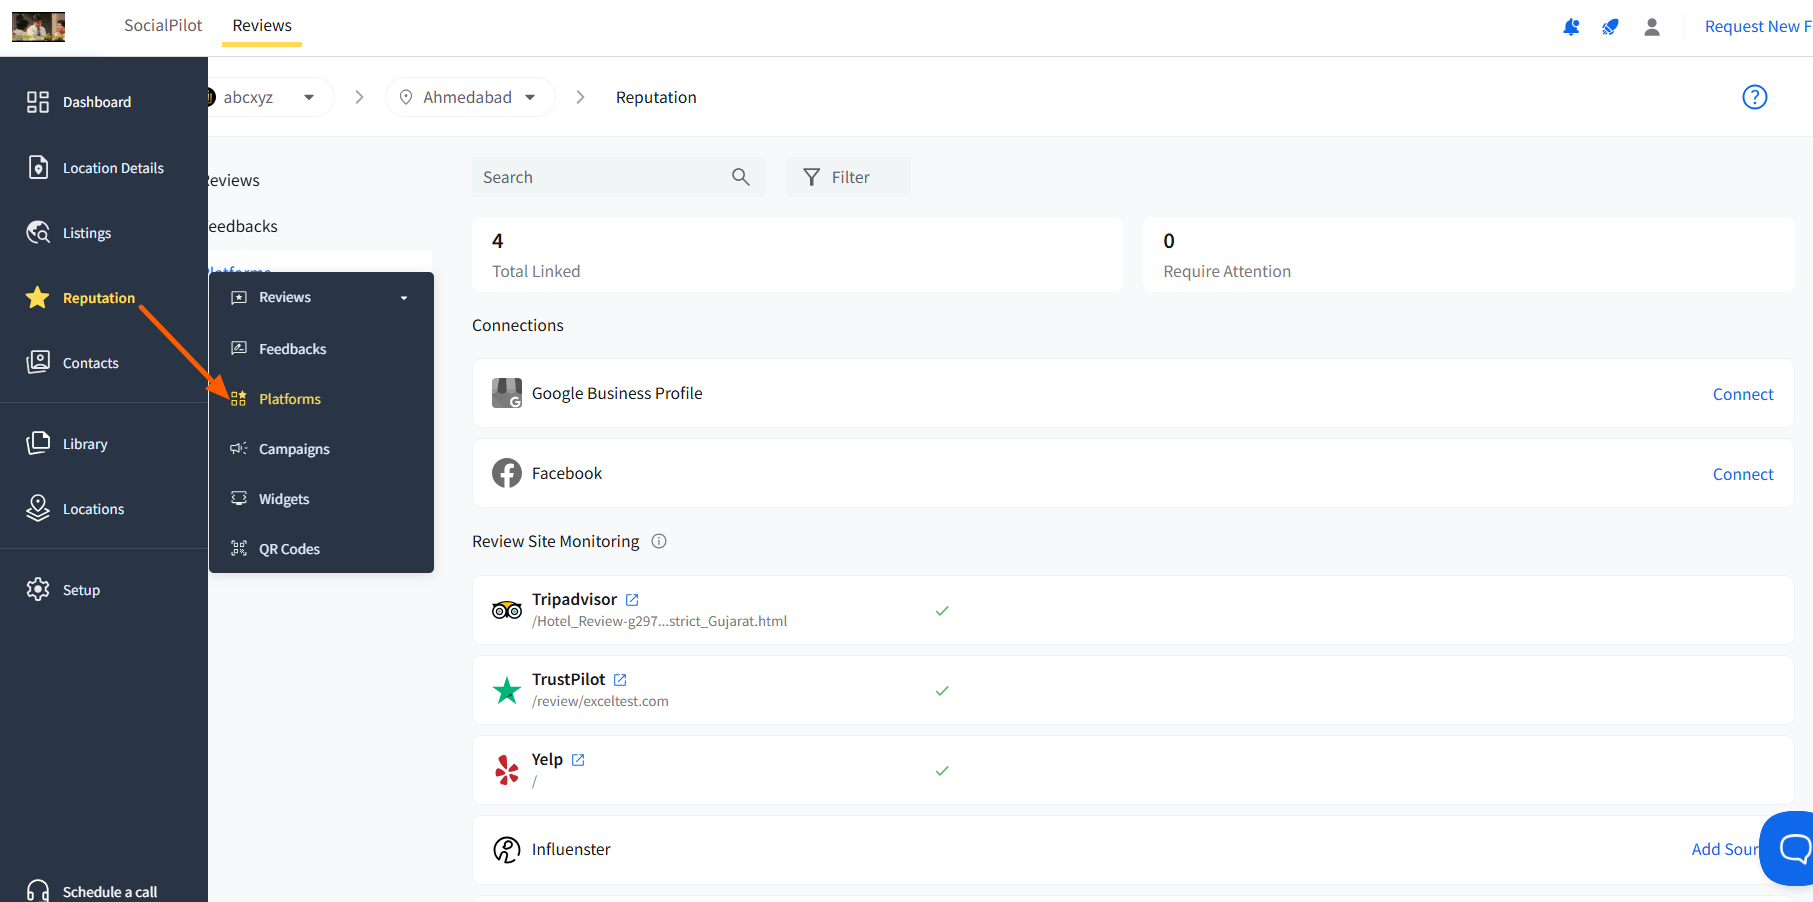Click the help question mark icon

1755,97
